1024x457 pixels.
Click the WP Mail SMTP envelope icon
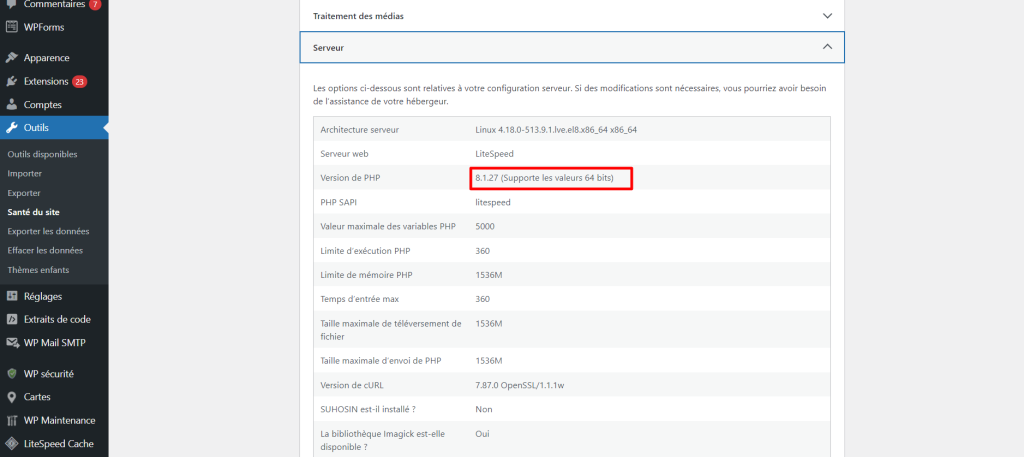coord(11,343)
